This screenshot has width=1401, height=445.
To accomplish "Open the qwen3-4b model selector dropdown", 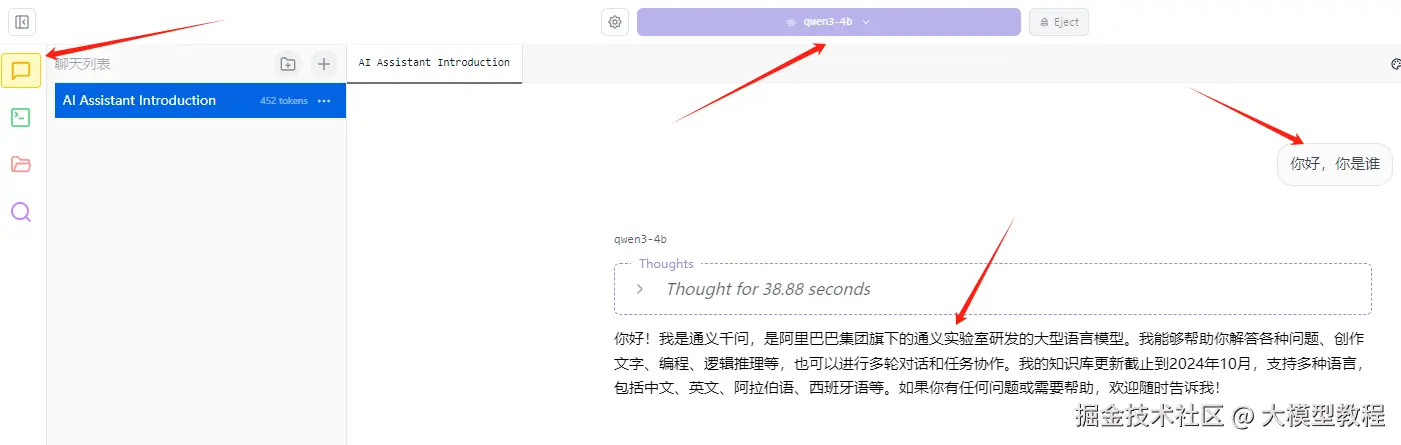I will click(x=828, y=22).
